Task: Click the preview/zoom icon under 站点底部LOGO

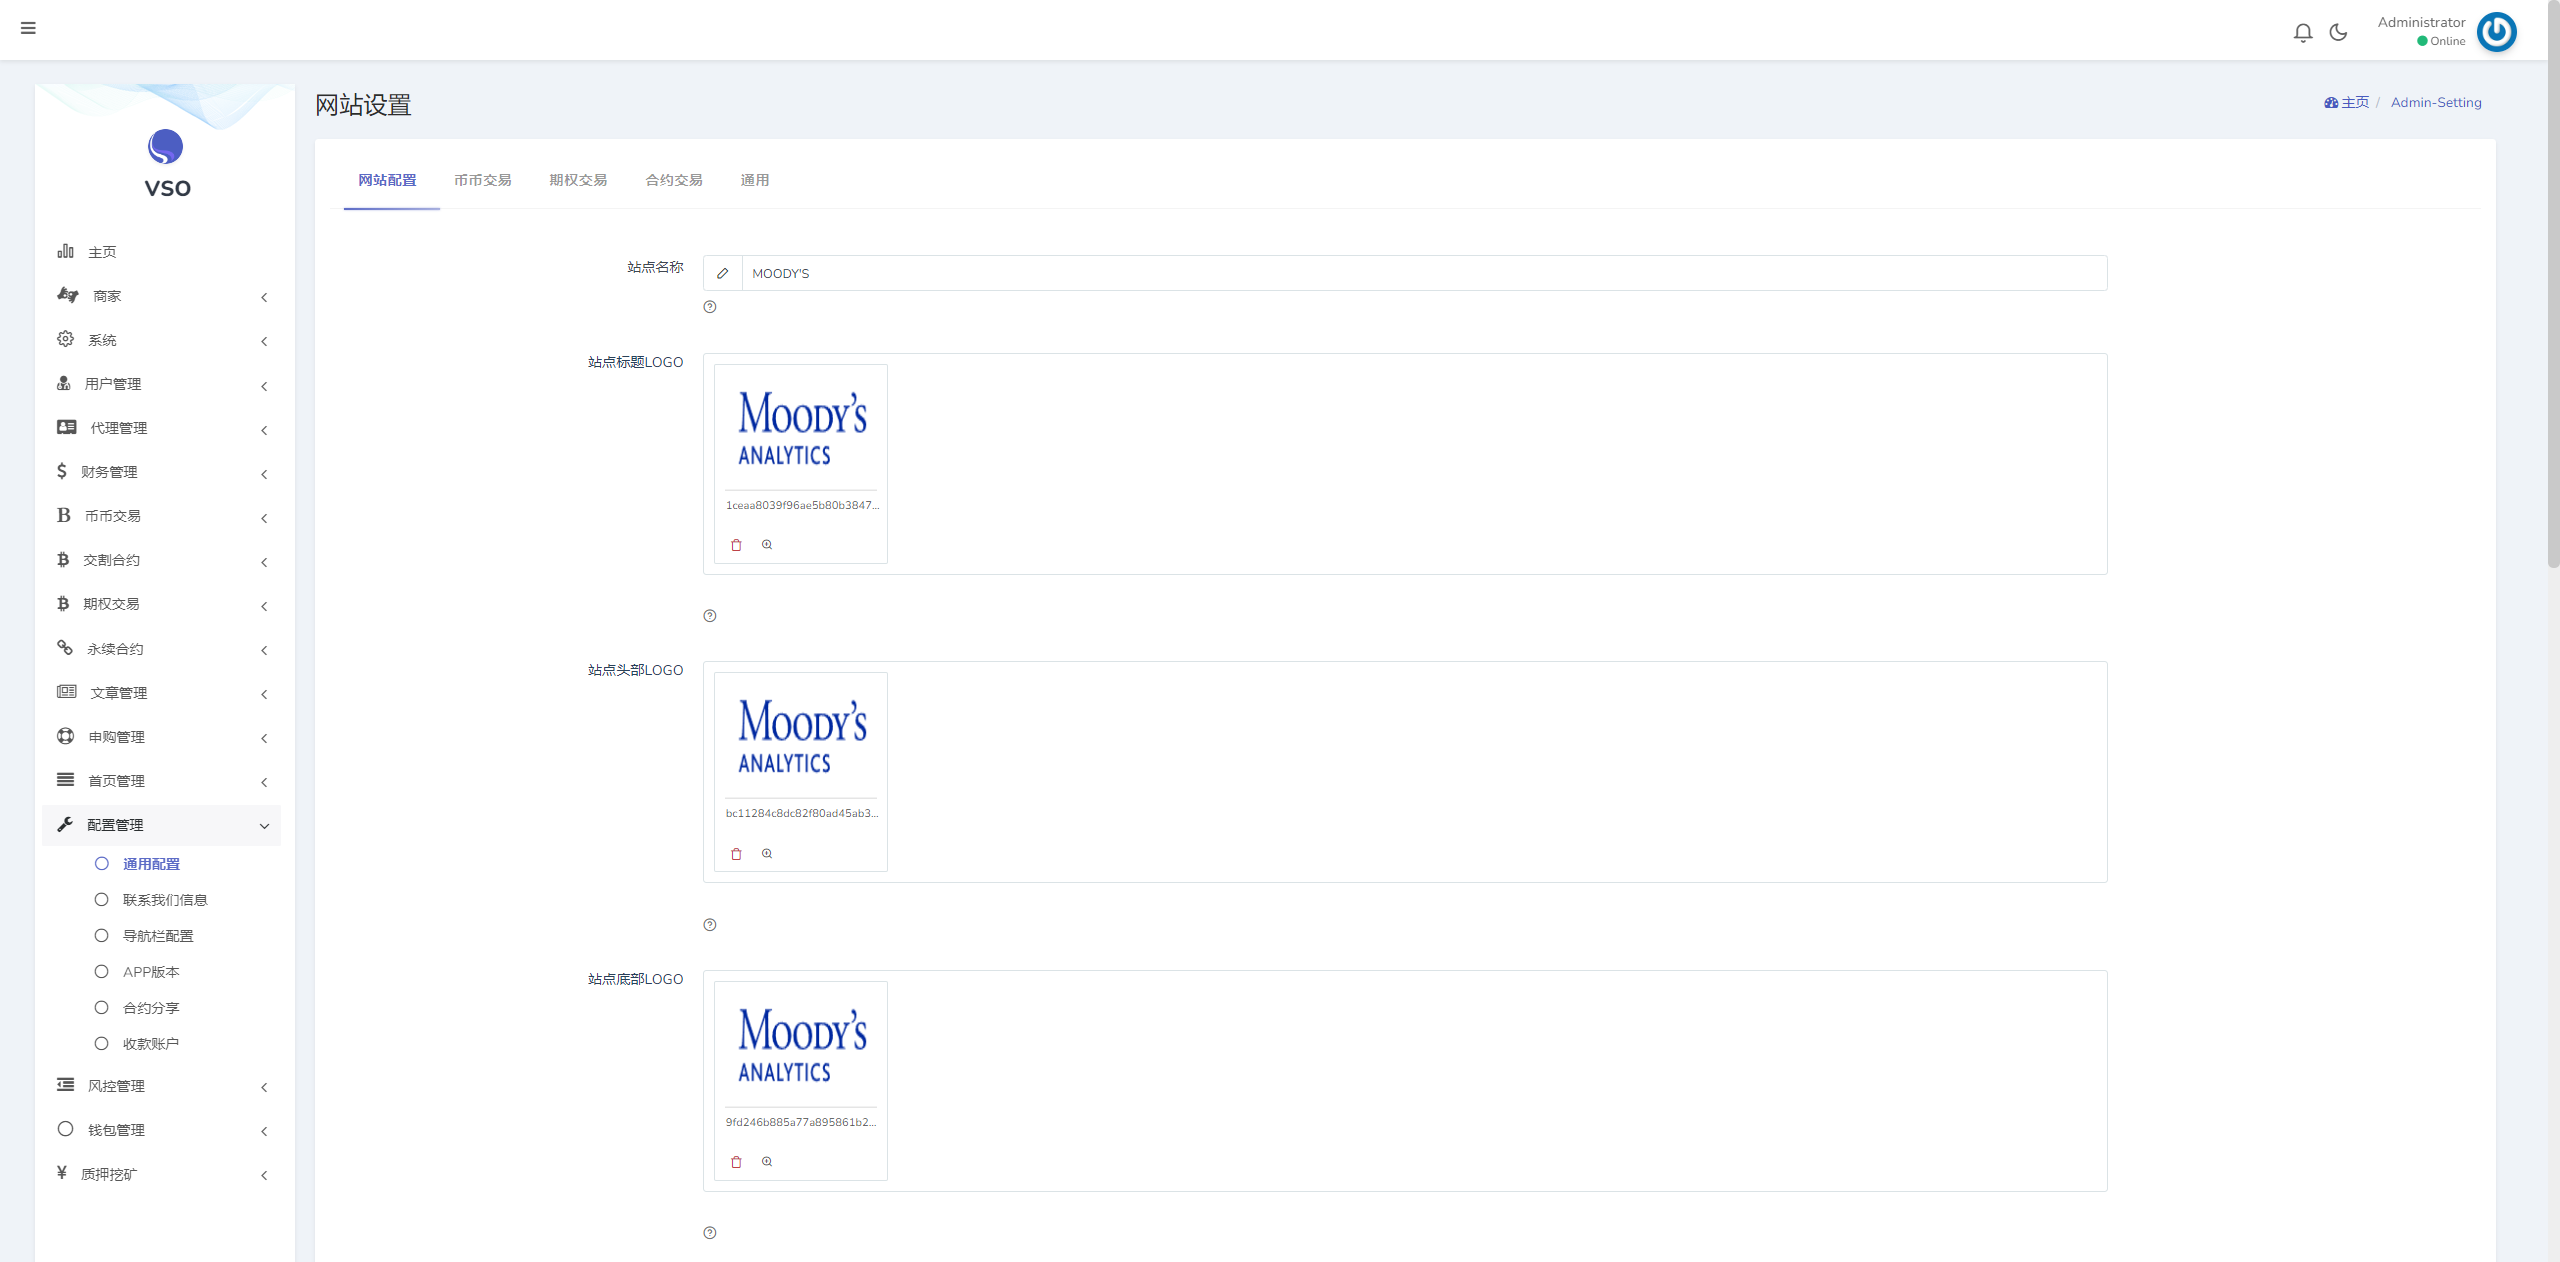Action: (x=767, y=1161)
